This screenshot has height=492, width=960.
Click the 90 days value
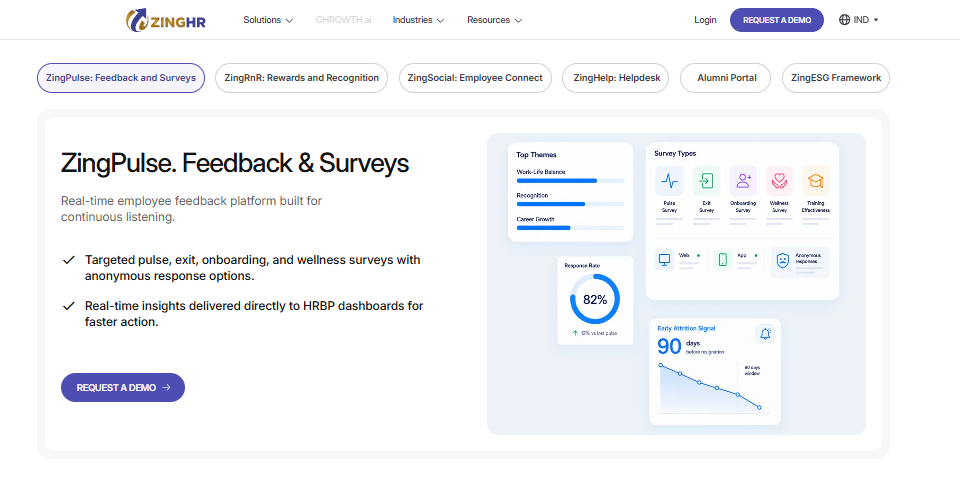click(x=669, y=346)
